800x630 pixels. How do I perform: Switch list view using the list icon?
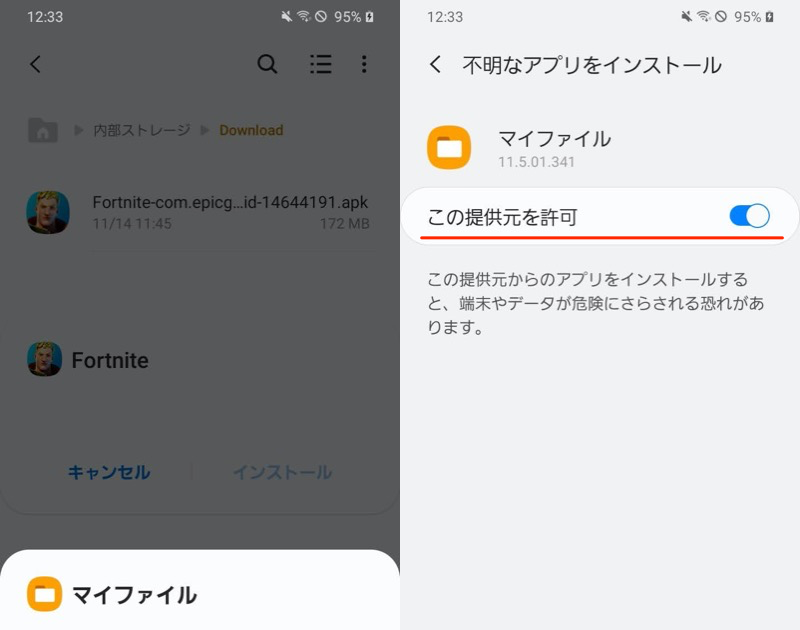click(x=321, y=64)
